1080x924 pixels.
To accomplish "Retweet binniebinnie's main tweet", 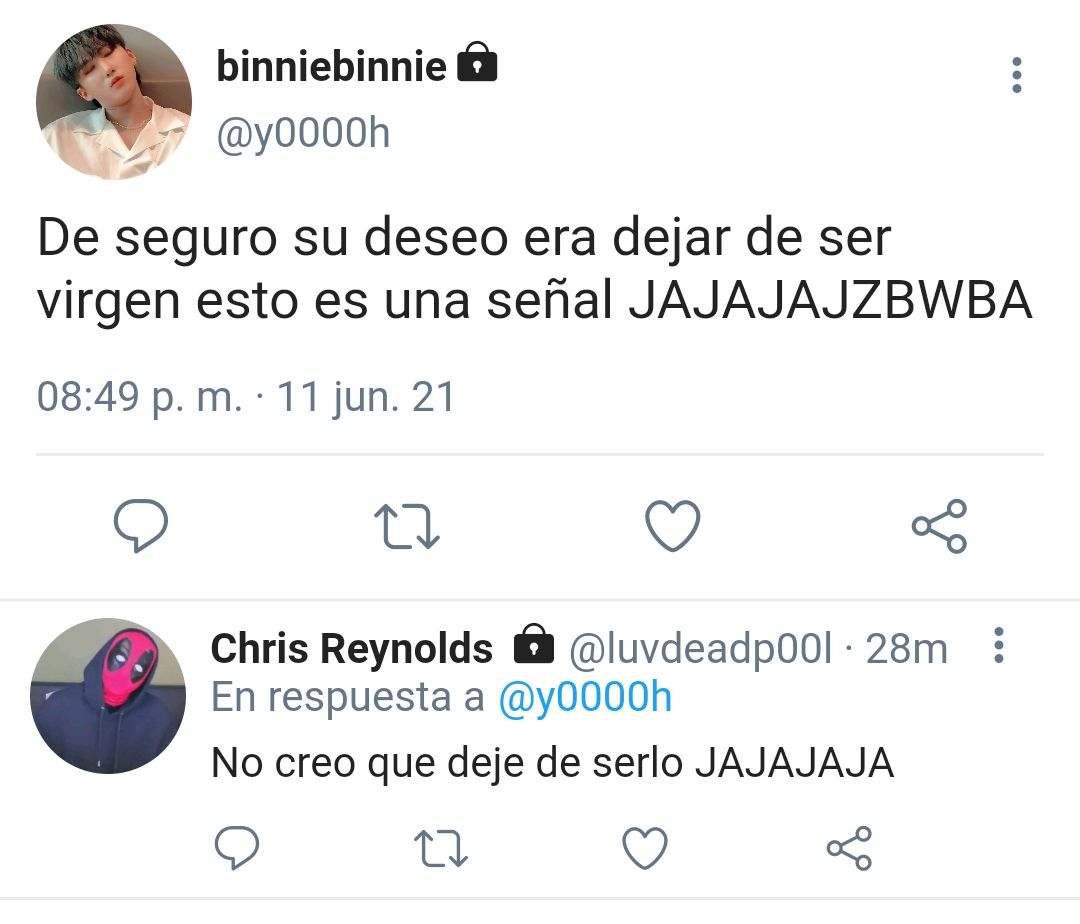I will tap(406, 527).
